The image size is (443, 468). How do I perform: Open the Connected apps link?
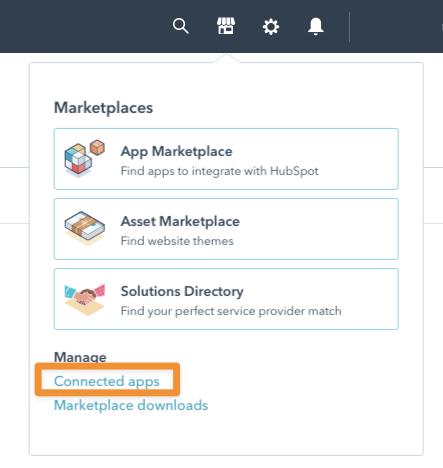click(x=107, y=381)
